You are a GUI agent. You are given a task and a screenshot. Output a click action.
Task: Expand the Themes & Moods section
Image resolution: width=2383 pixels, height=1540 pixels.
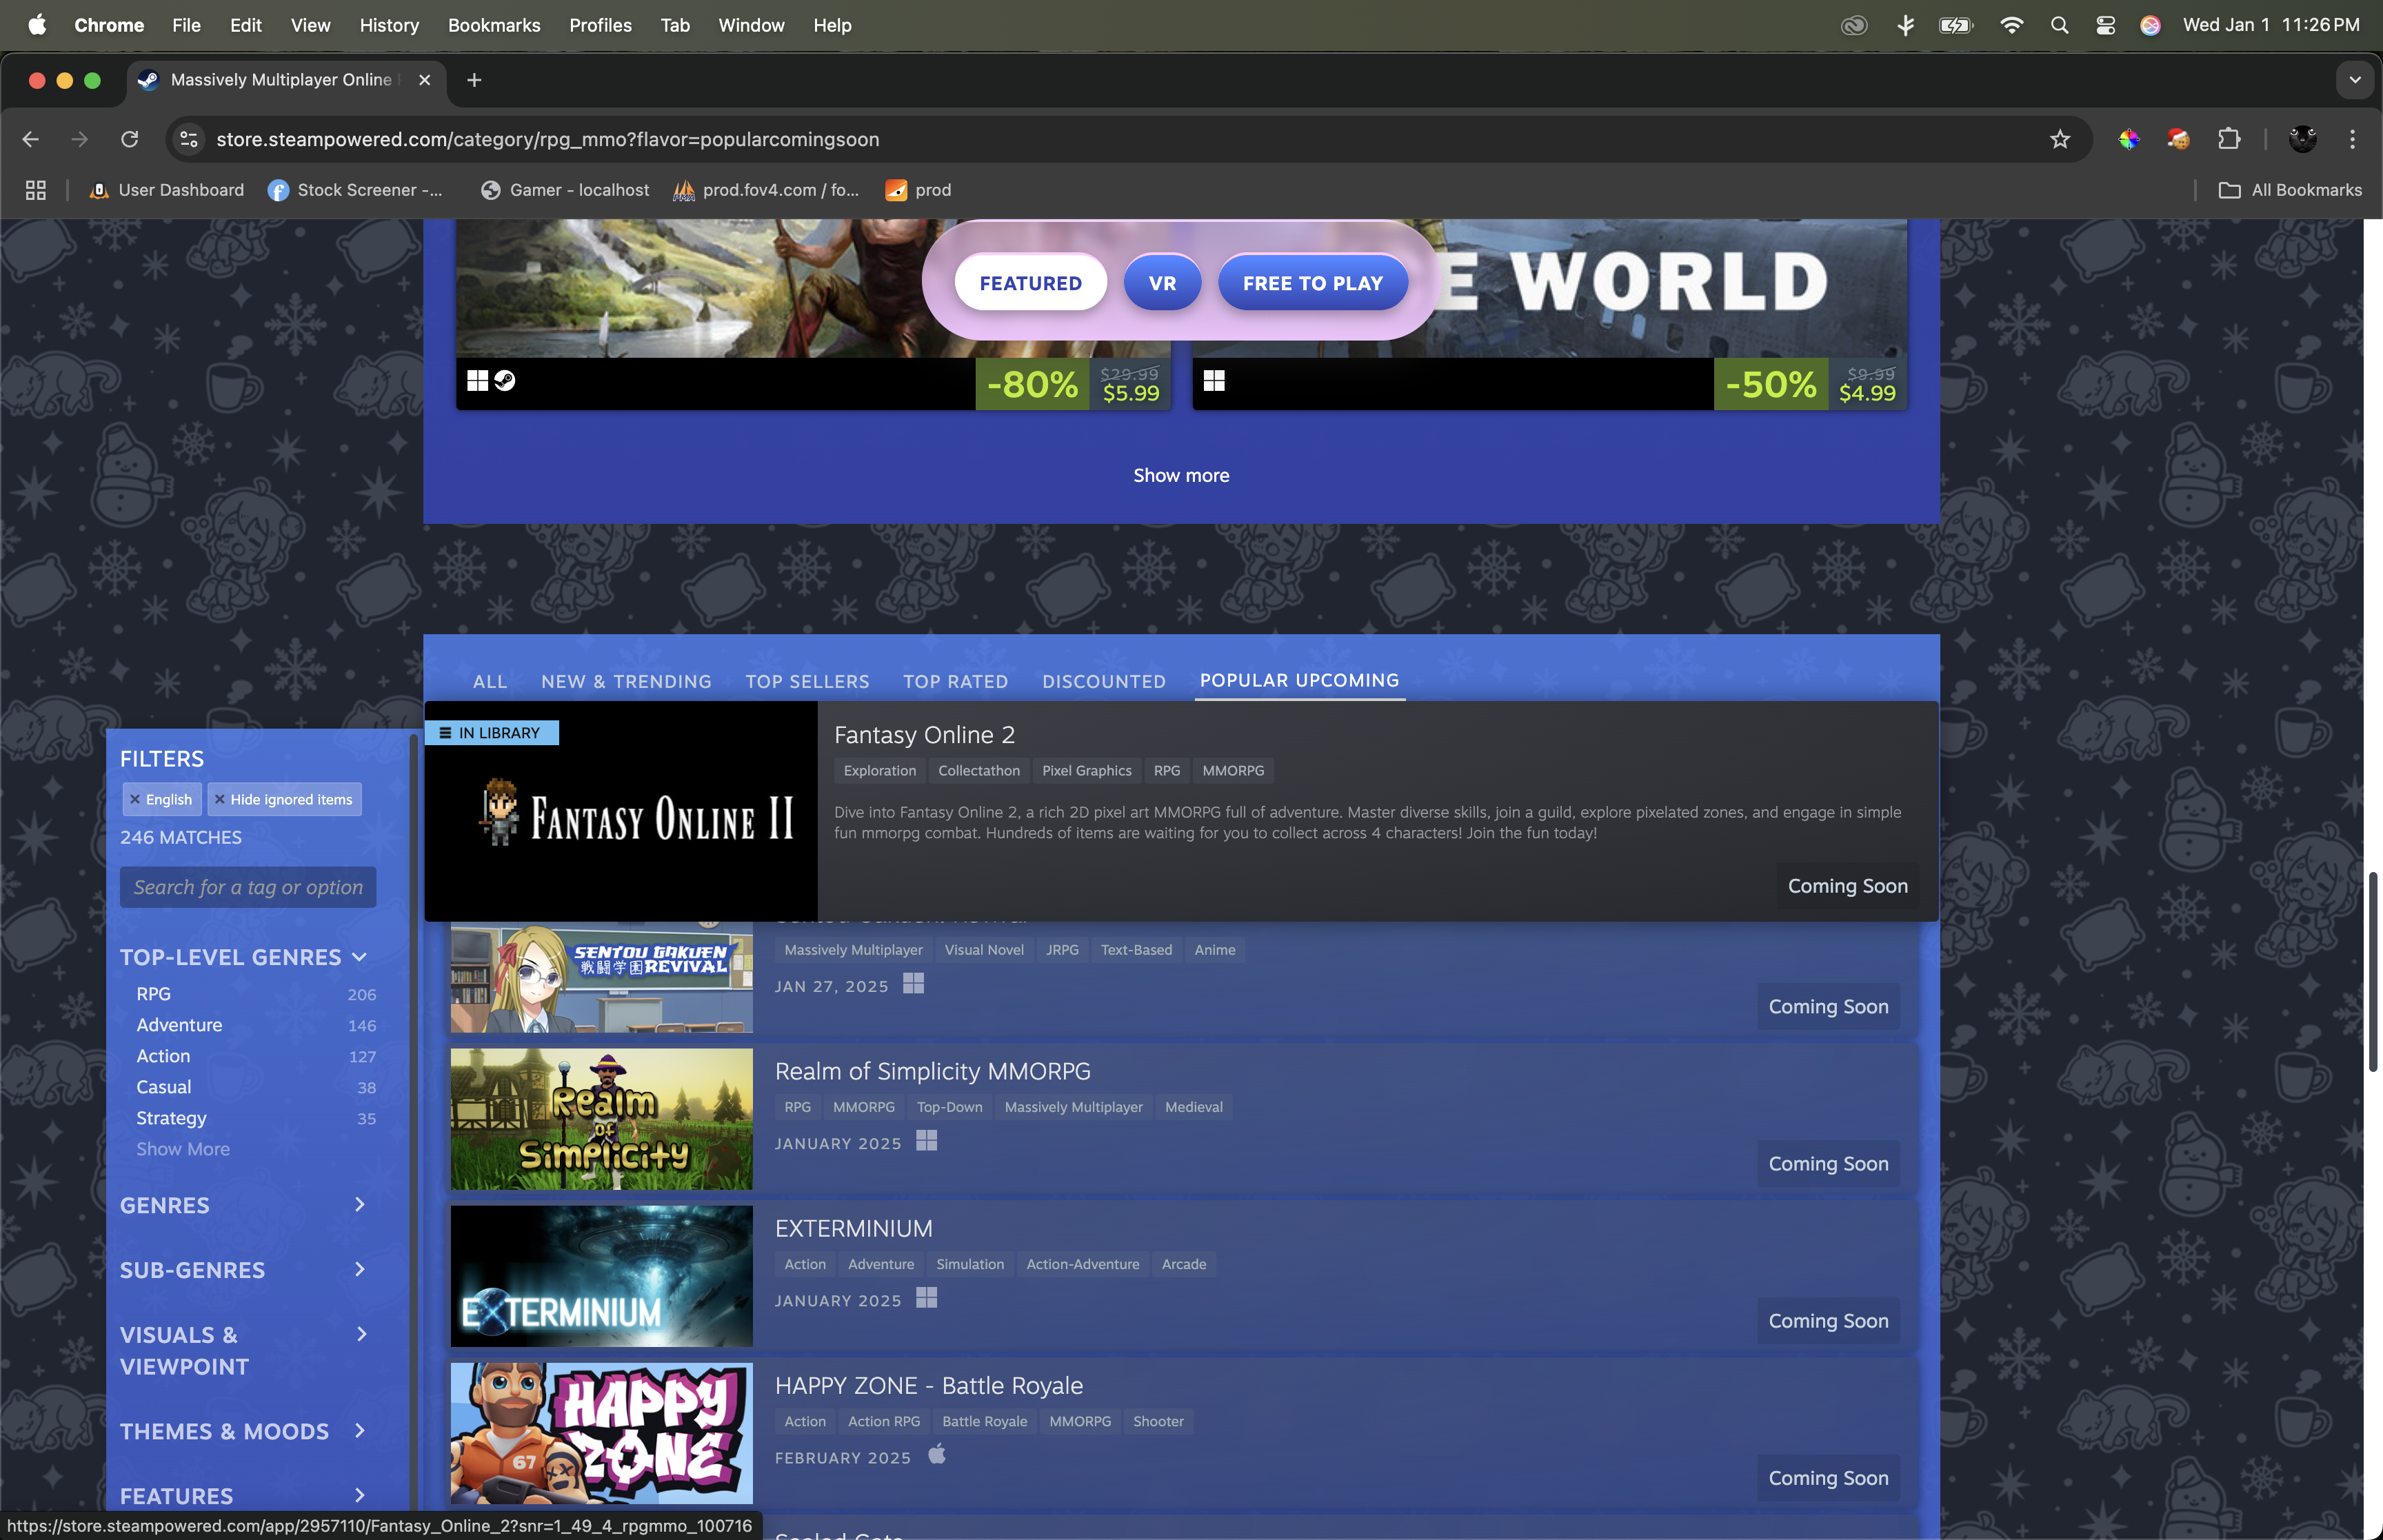tap(244, 1431)
